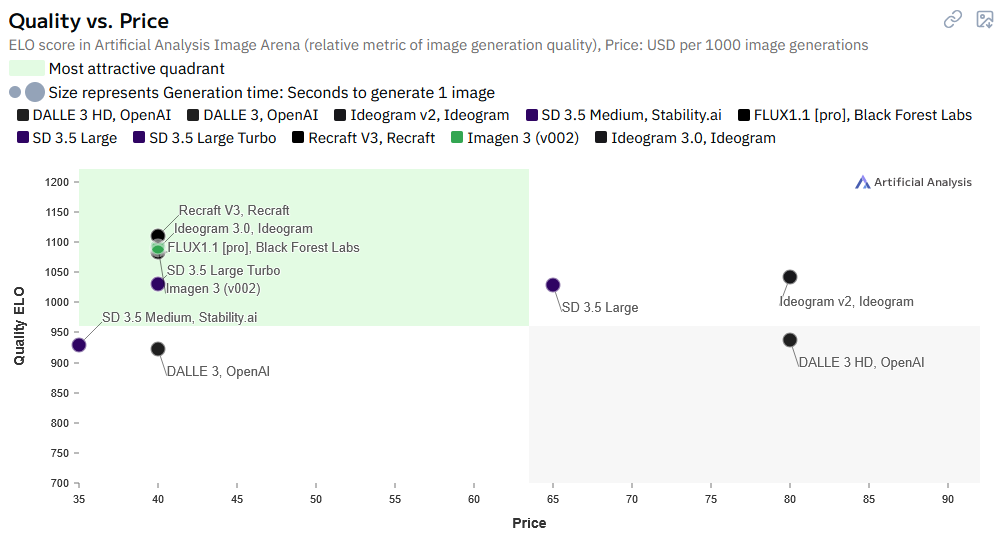
Task: Click the Most attractive quadrant green swatch
Action: [26, 69]
